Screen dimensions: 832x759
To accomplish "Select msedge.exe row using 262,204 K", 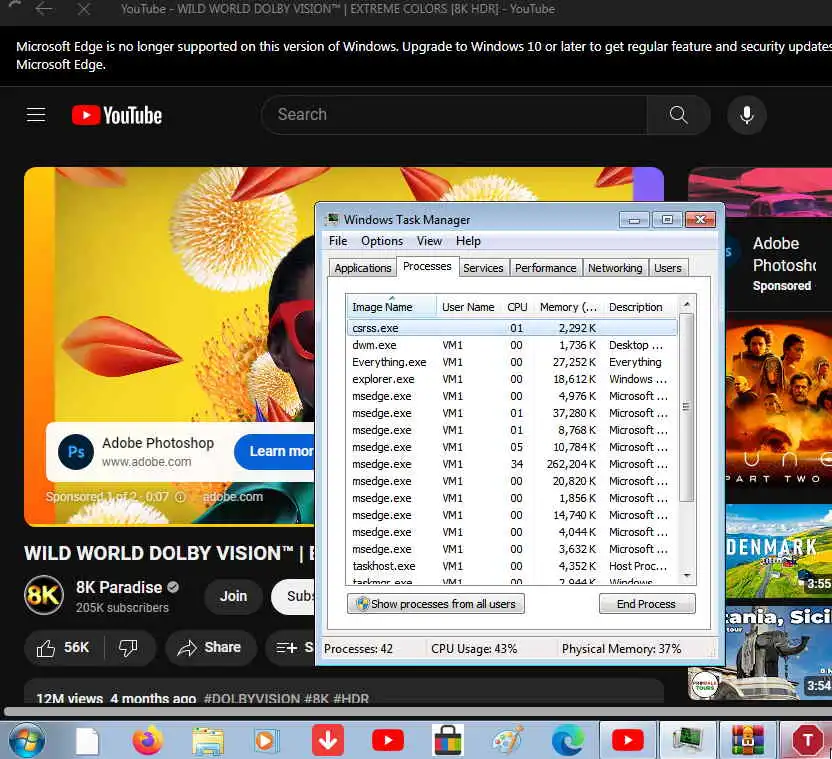I will point(512,464).
